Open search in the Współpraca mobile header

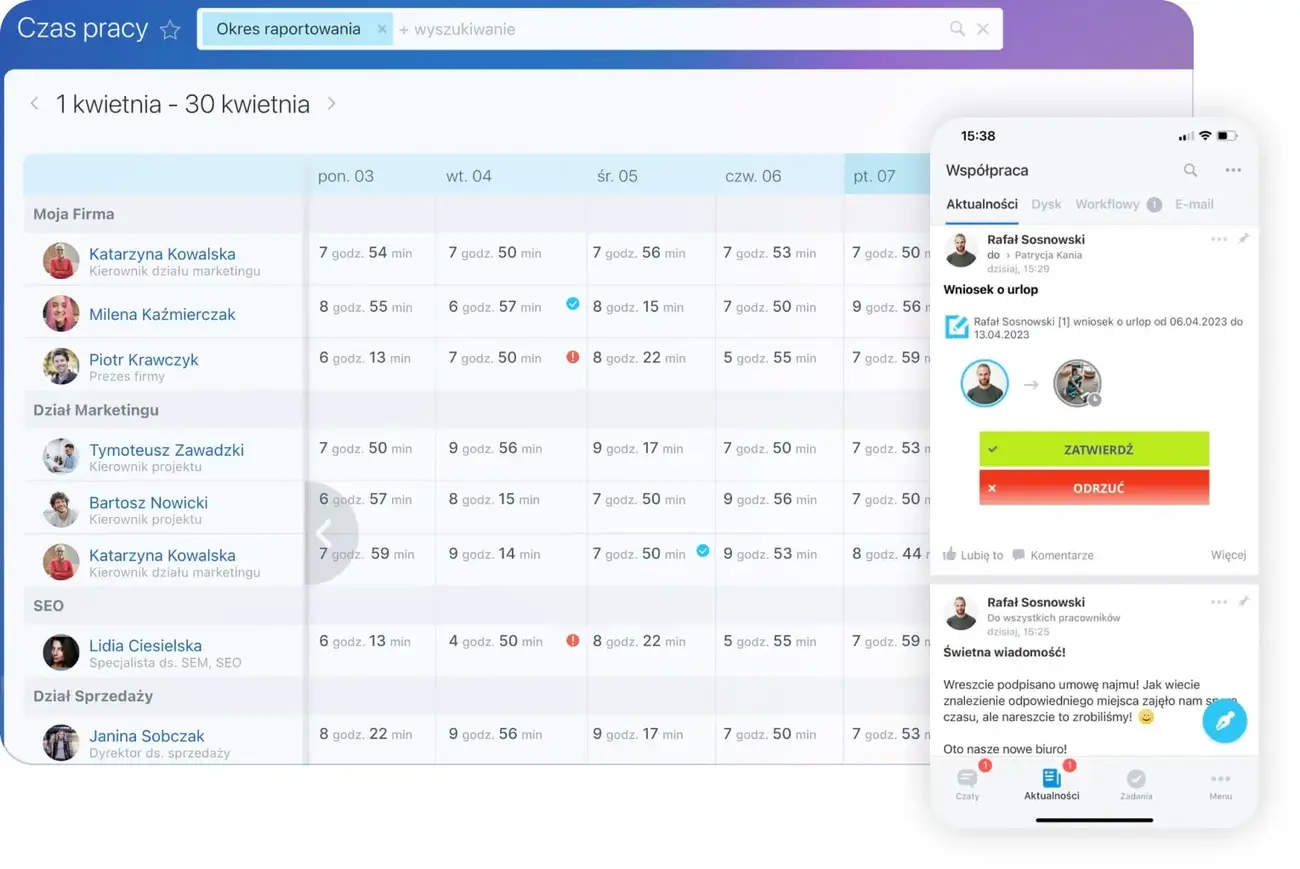(x=1190, y=170)
